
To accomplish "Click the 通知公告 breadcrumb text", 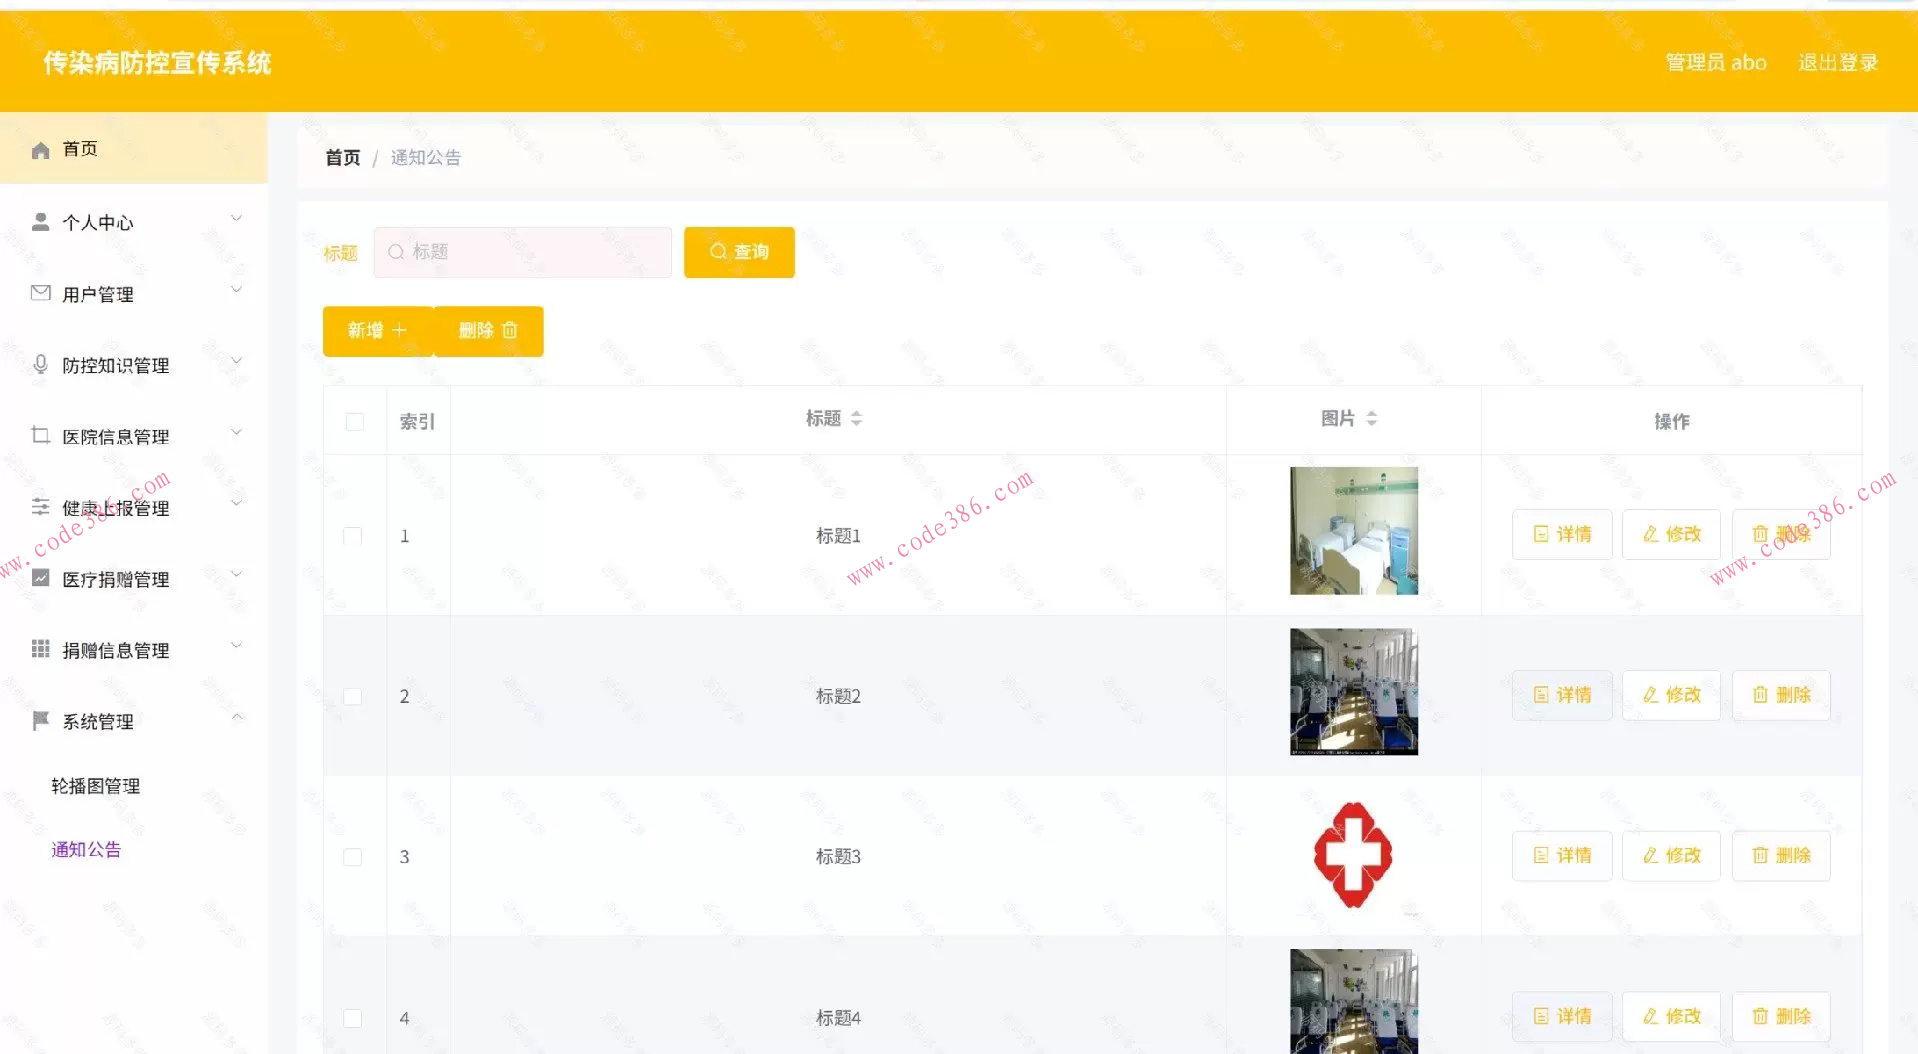I will (x=426, y=158).
